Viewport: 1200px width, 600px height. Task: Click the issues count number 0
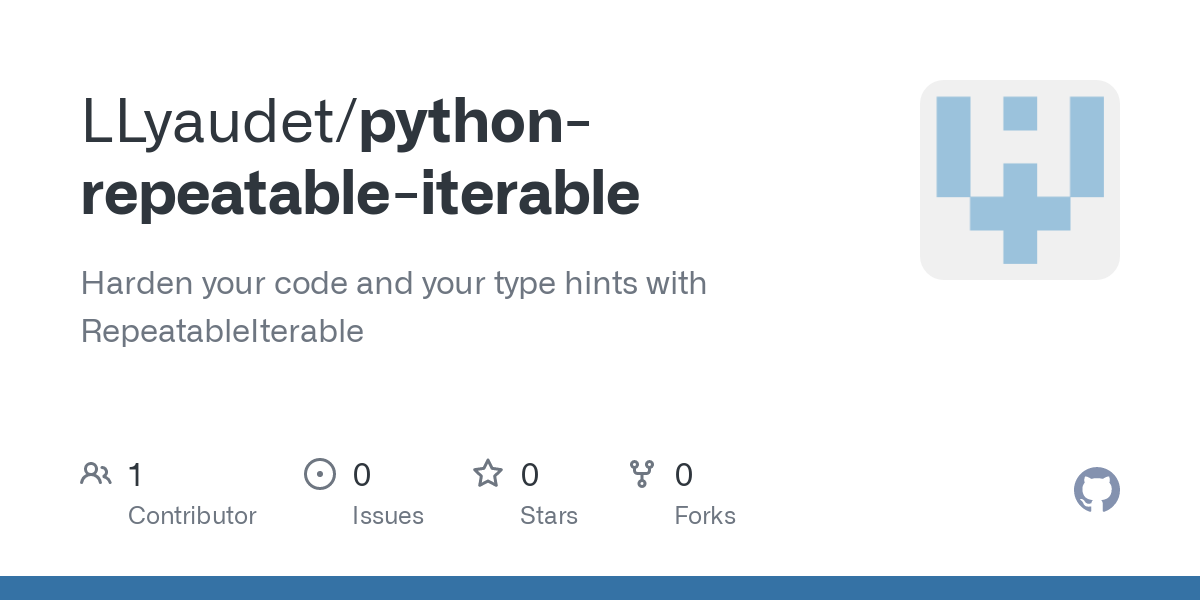[362, 474]
